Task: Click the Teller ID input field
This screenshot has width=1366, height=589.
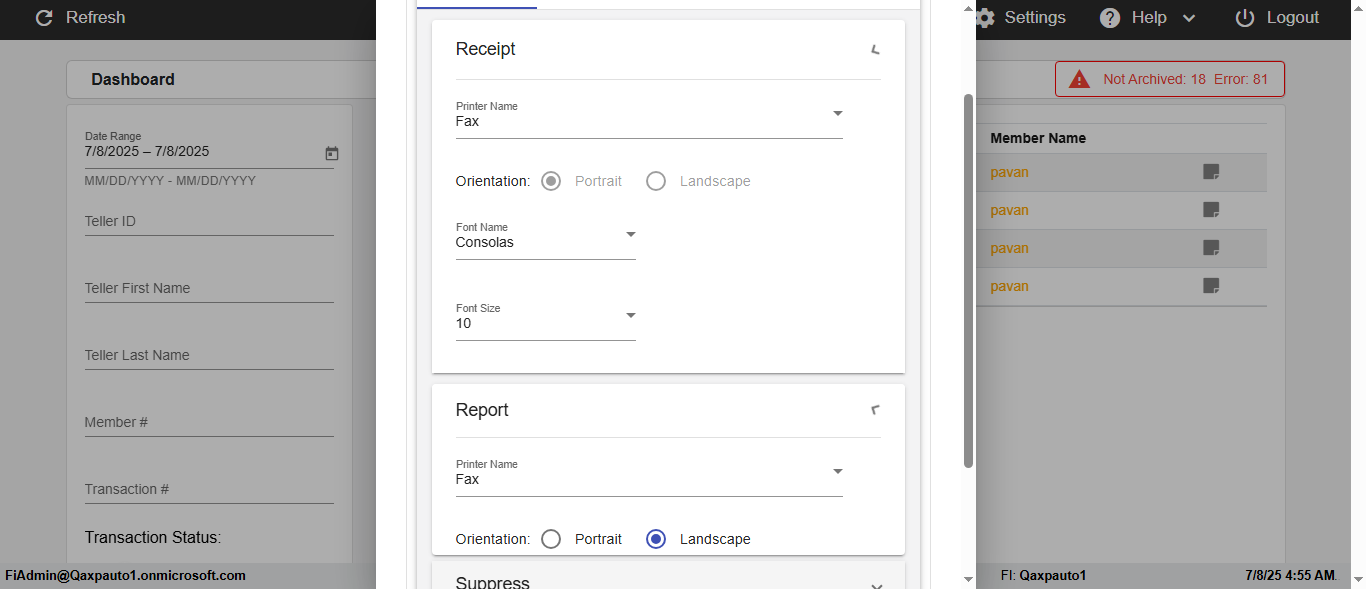Action: 209,222
